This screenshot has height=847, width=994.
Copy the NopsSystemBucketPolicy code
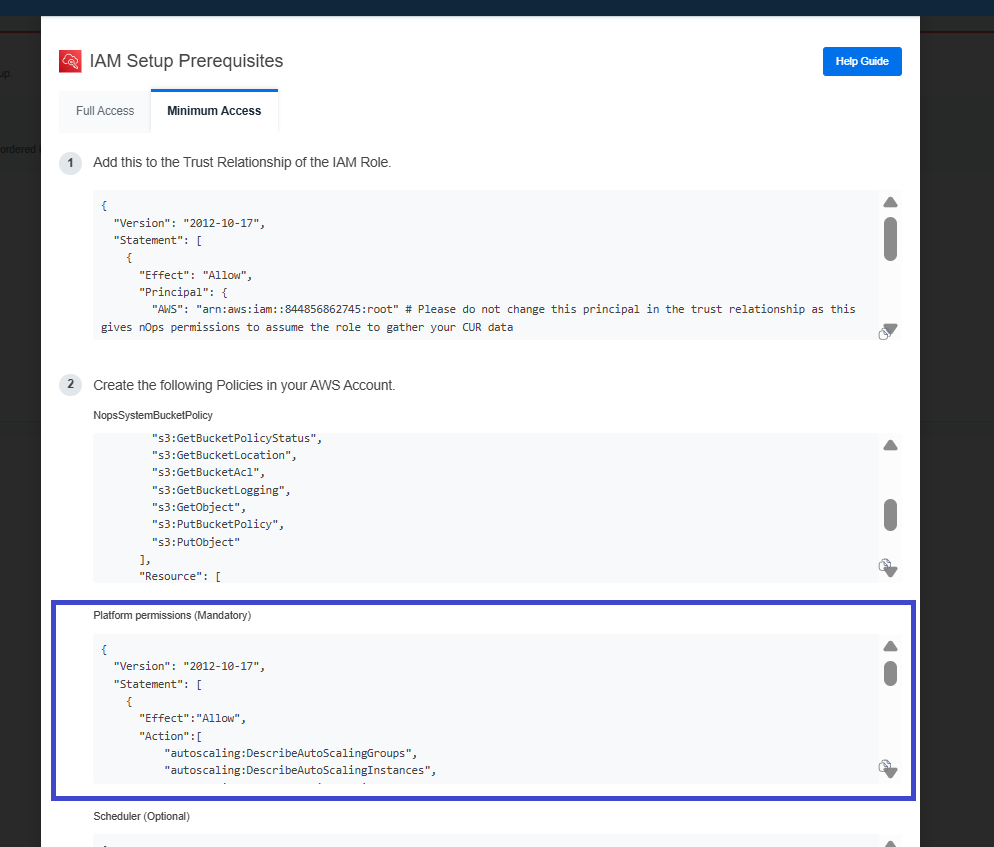point(884,564)
